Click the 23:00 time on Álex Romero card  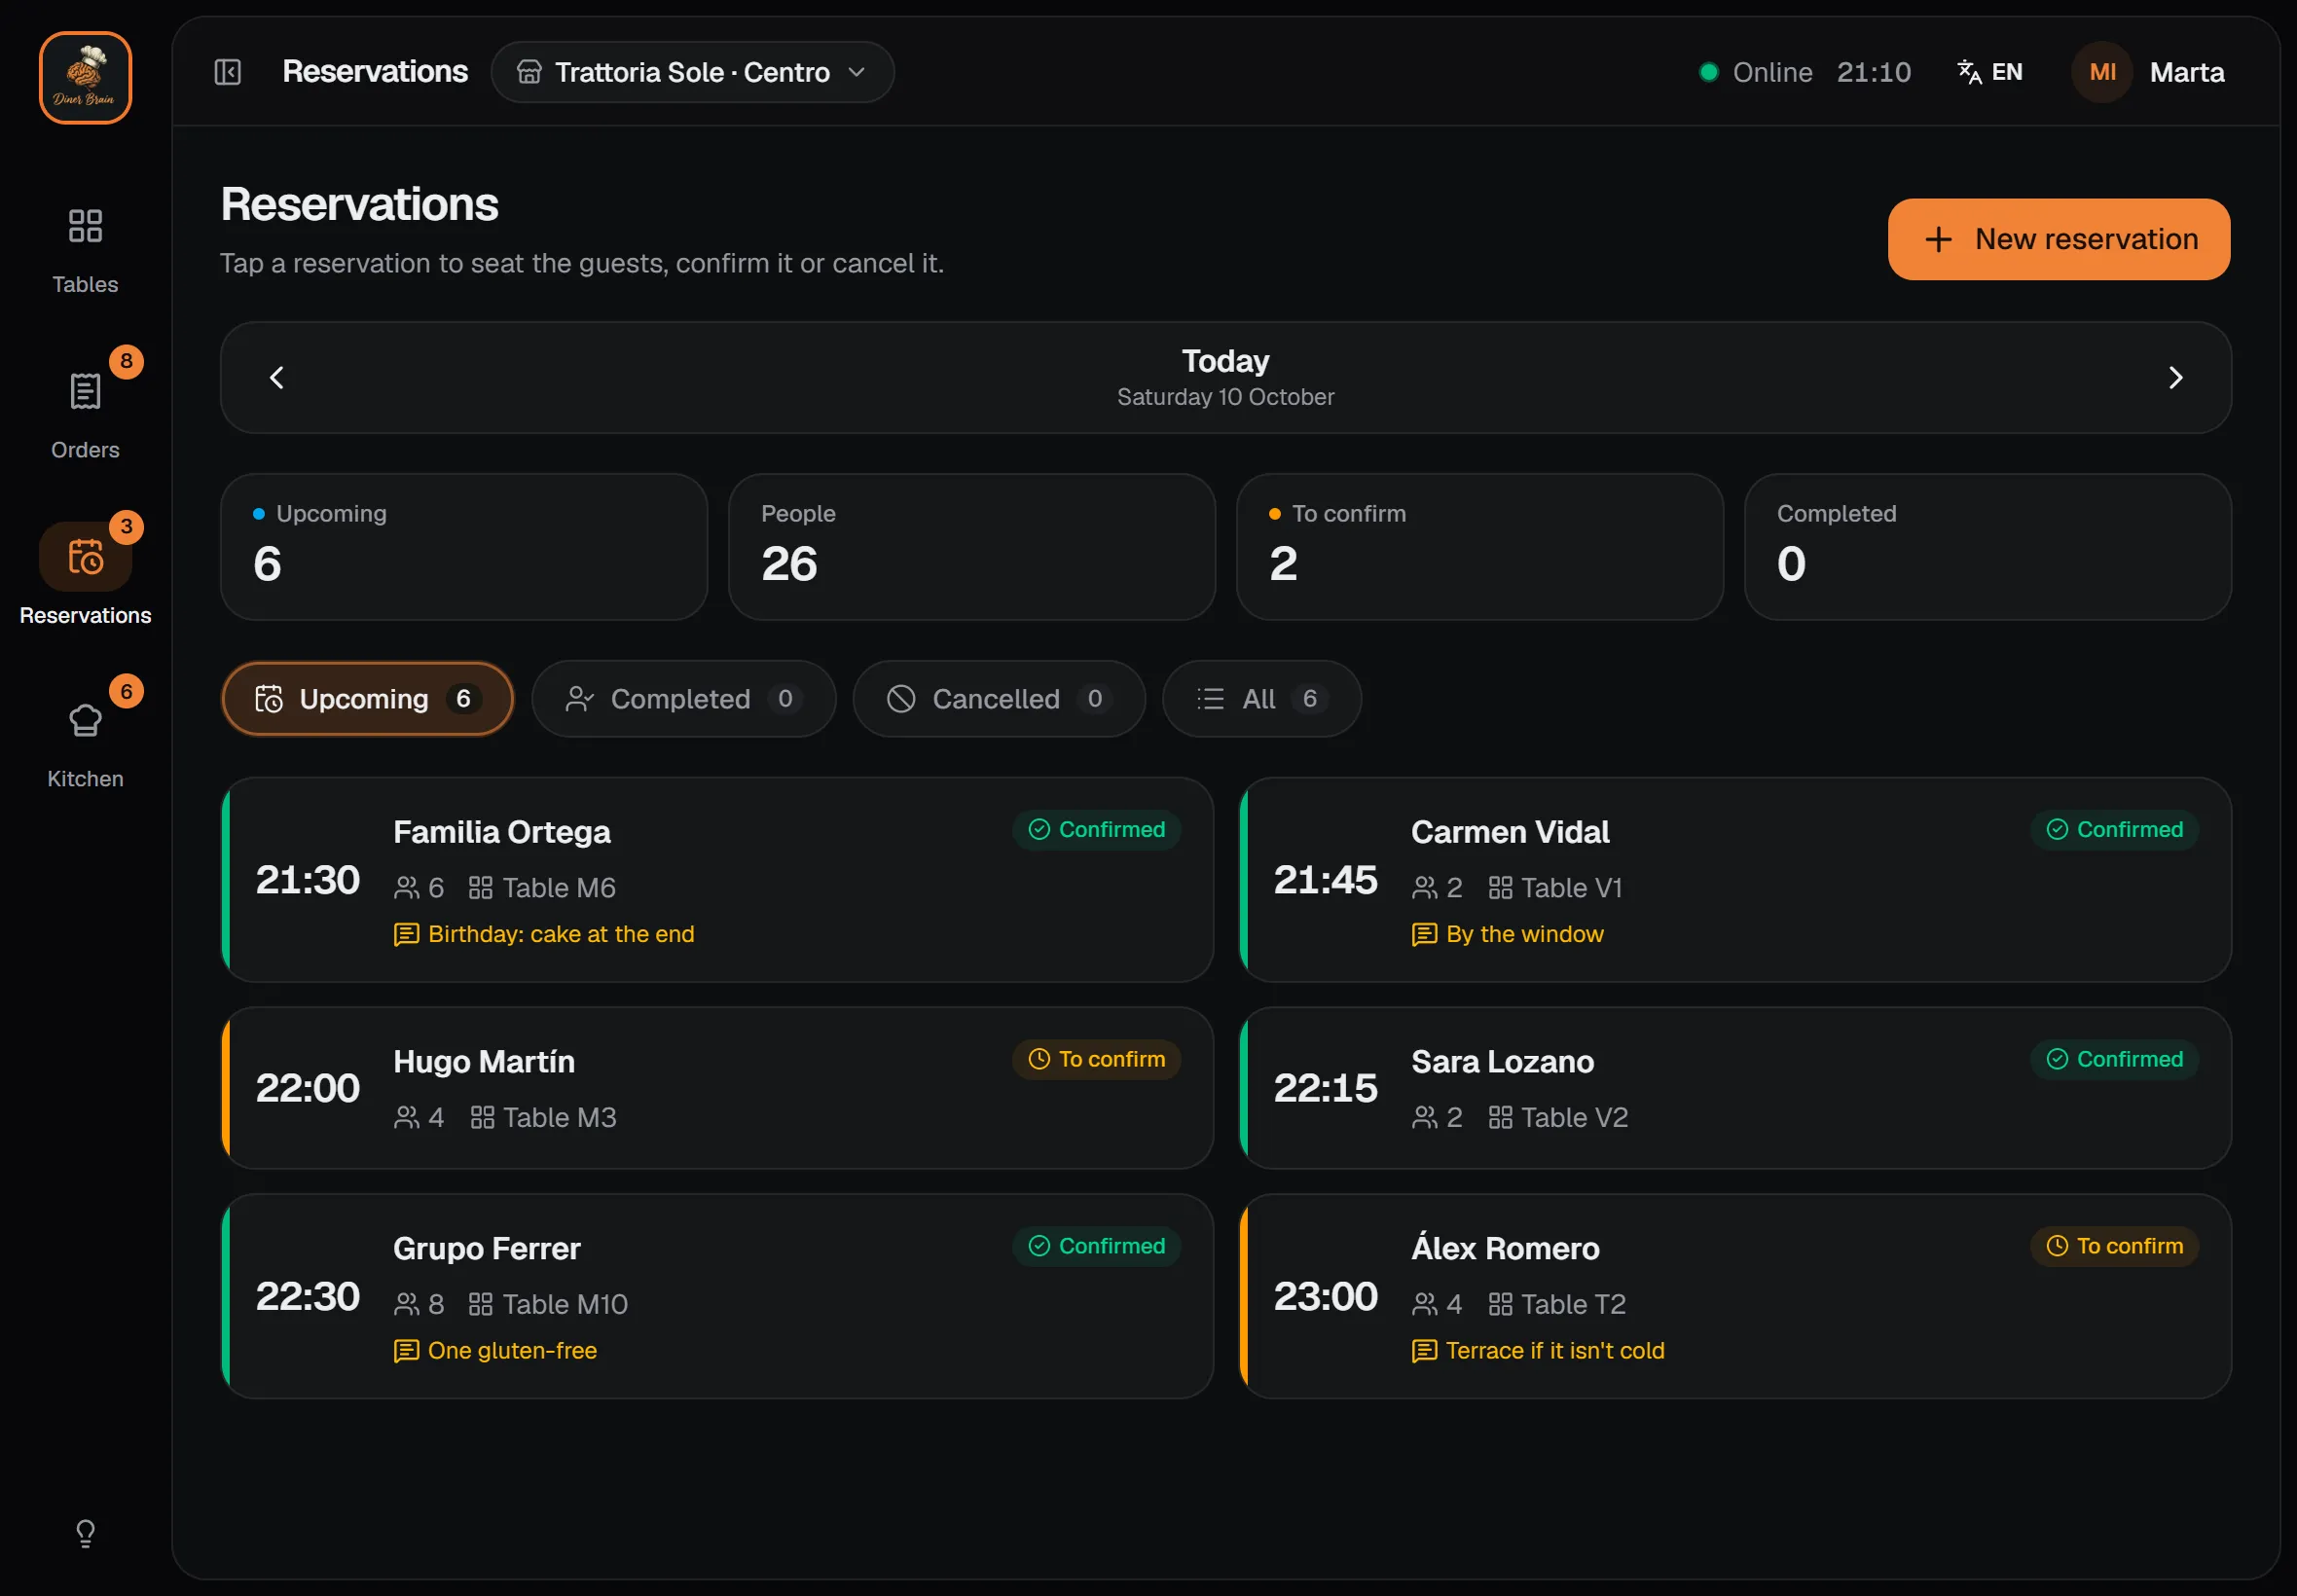click(x=1325, y=1297)
